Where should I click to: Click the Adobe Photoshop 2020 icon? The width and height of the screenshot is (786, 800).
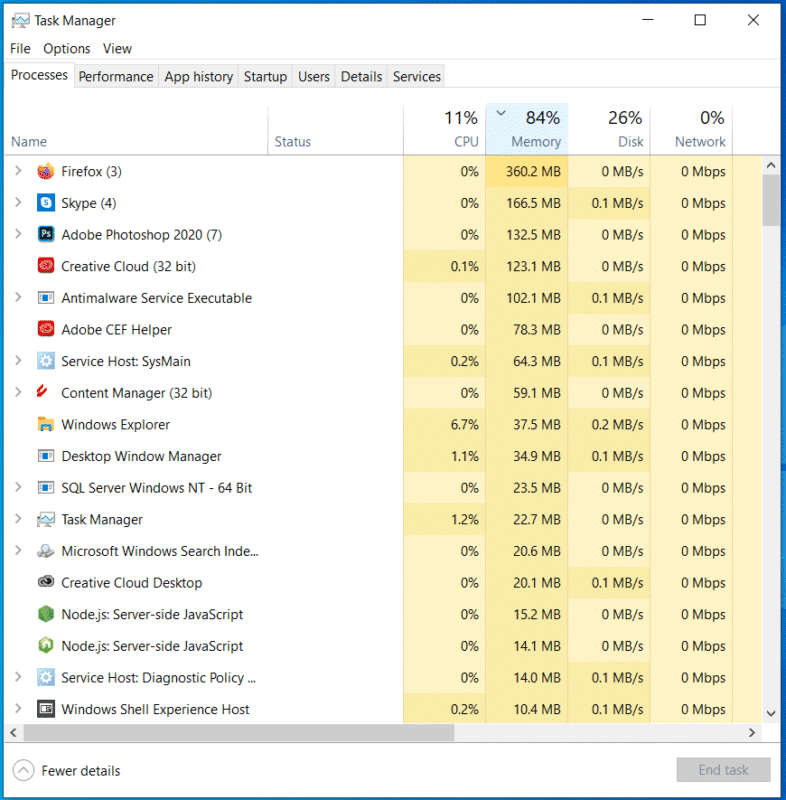(46, 235)
